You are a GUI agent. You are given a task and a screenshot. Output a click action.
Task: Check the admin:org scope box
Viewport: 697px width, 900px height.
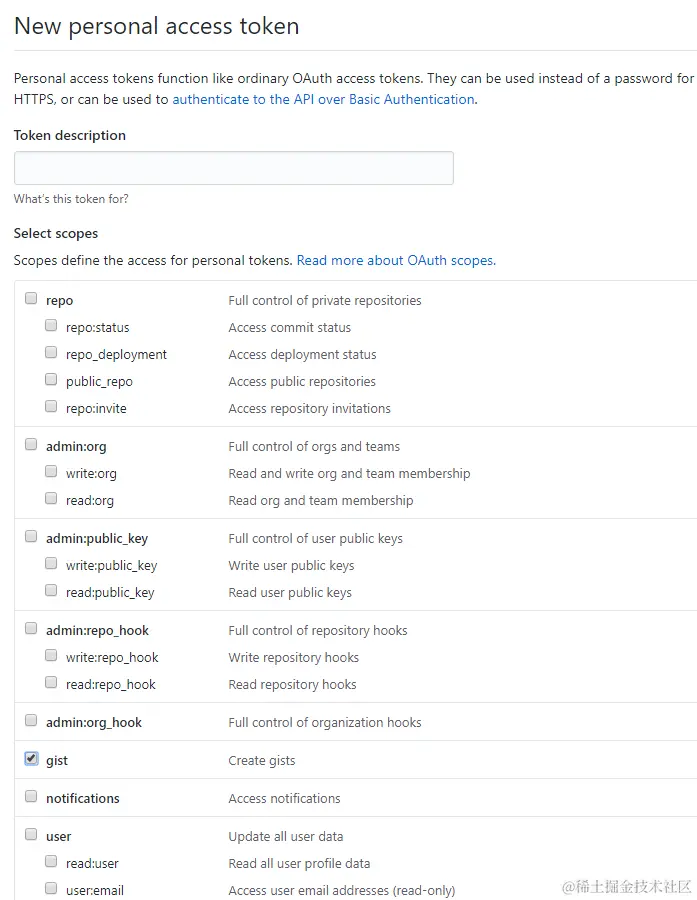point(31,444)
